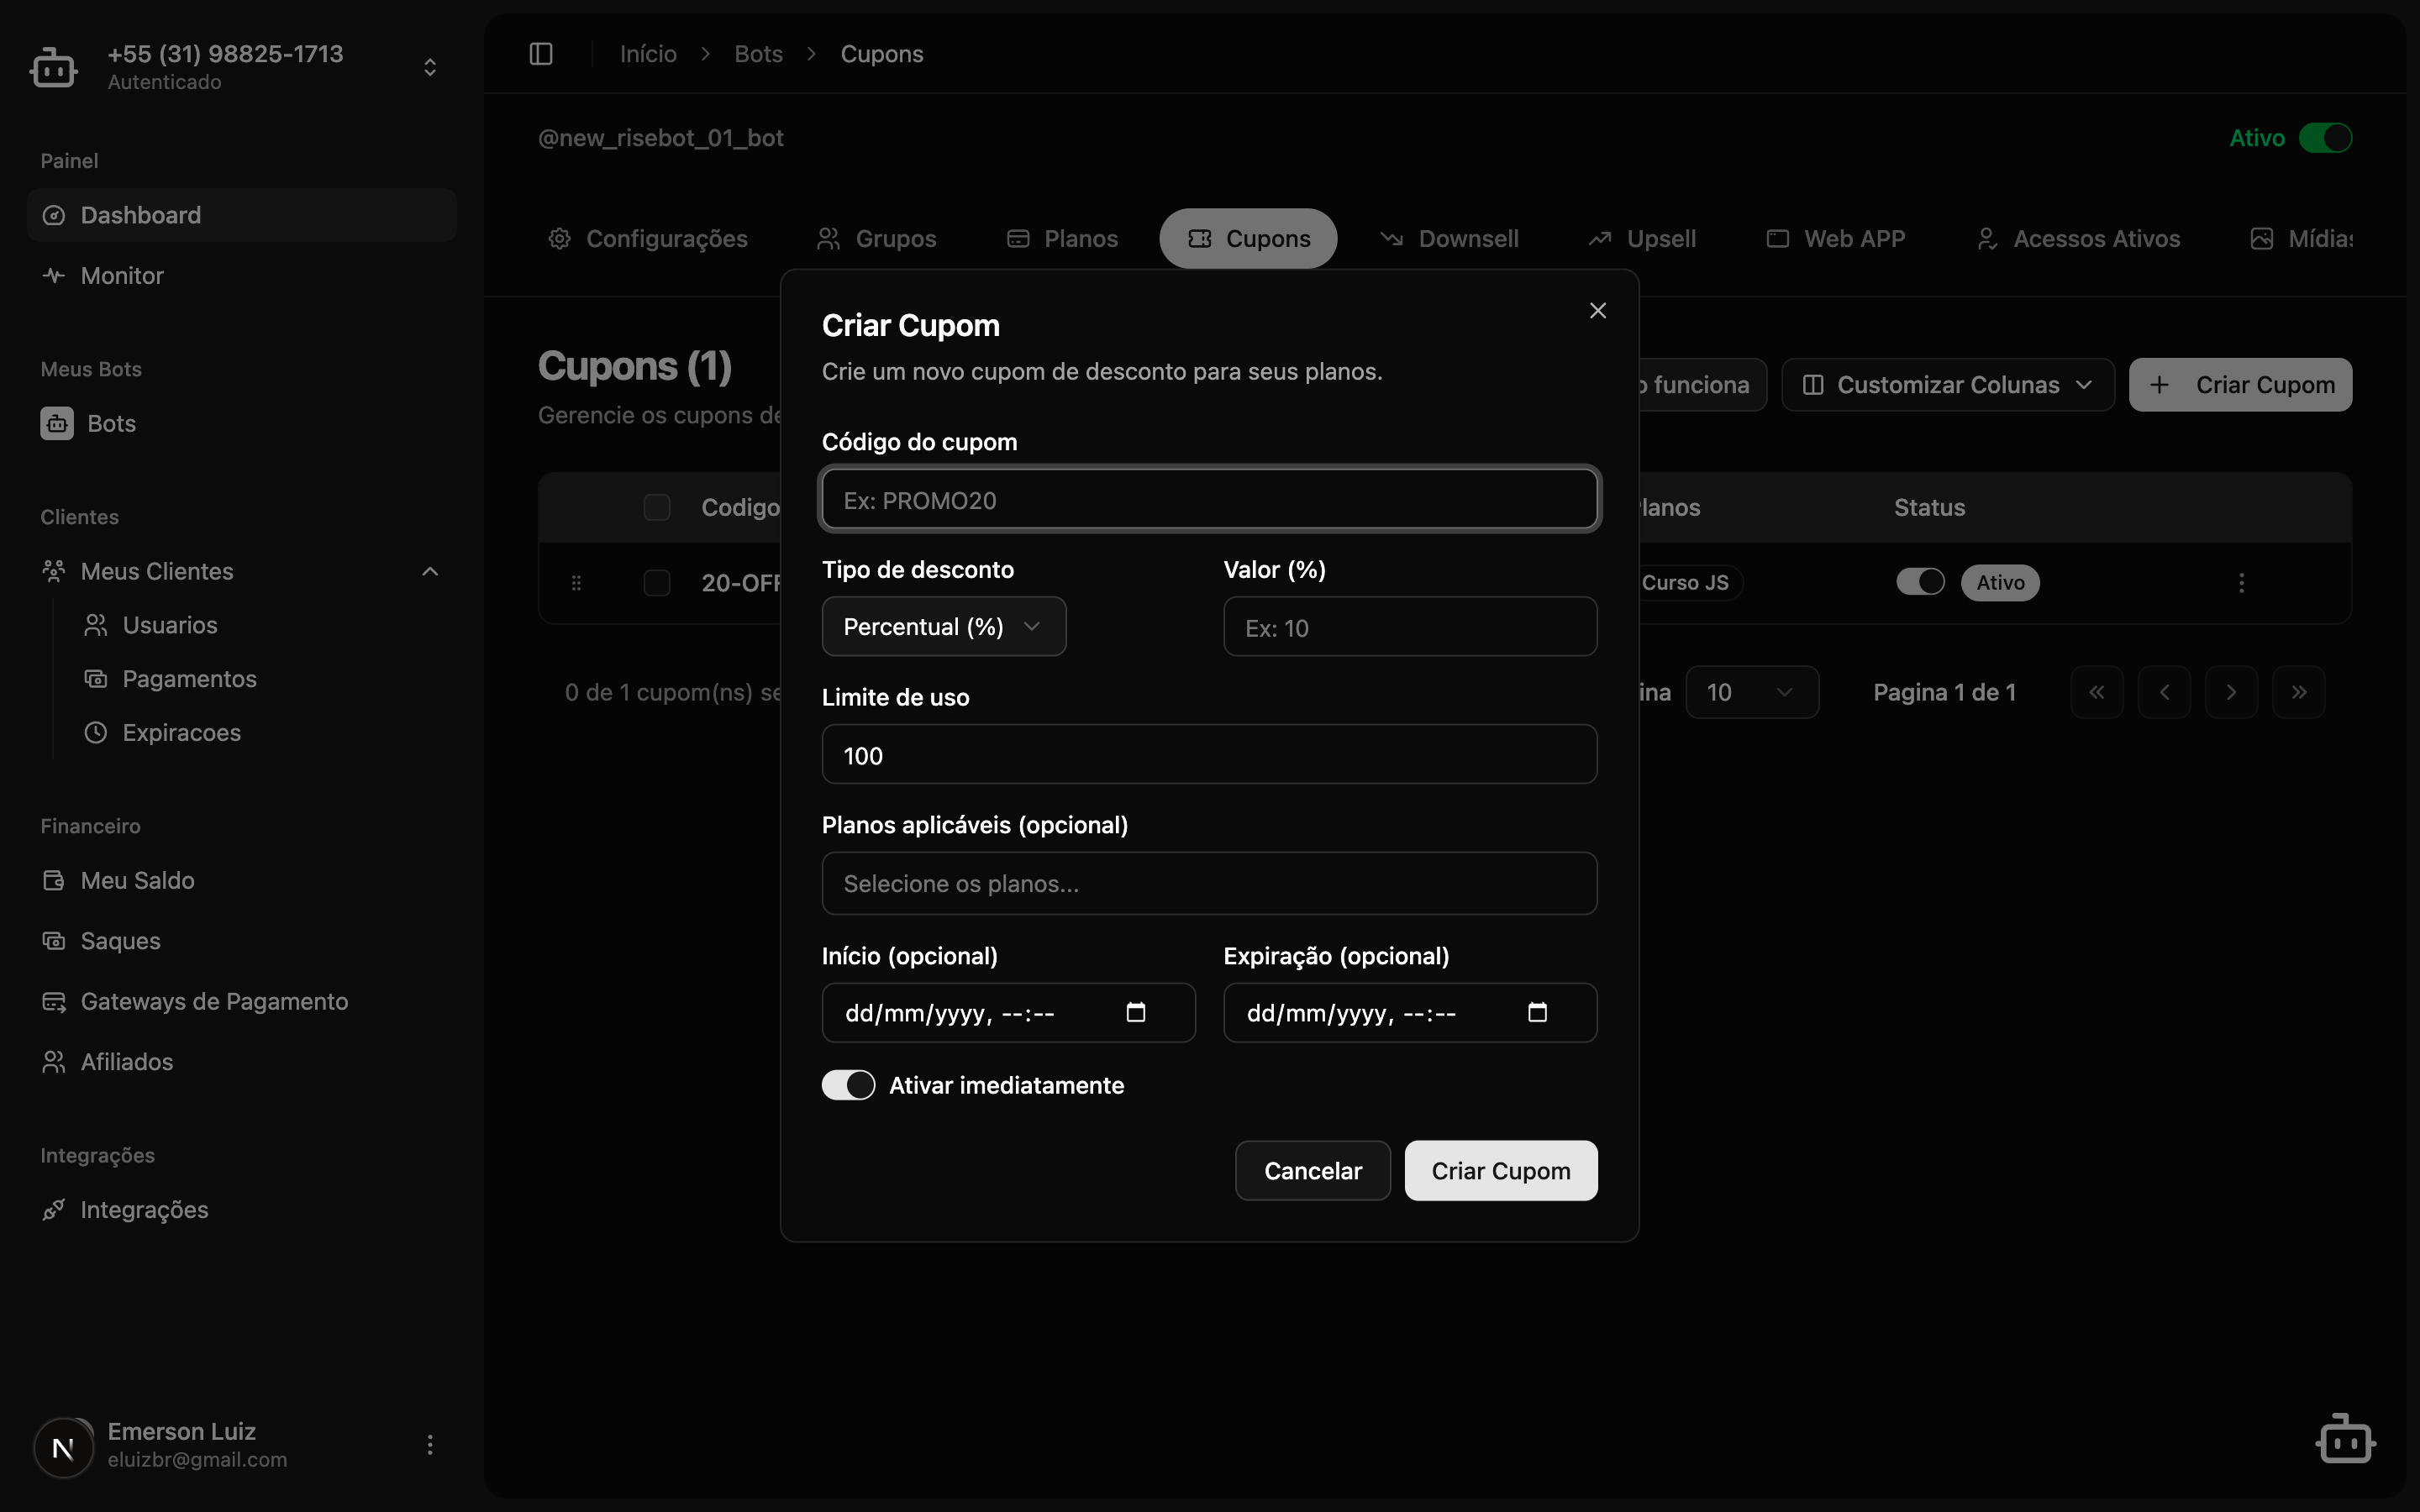This screenshot has height=1512, width=2420.
Task: Click the Status column header
Action: click(x=1929, y=508)
